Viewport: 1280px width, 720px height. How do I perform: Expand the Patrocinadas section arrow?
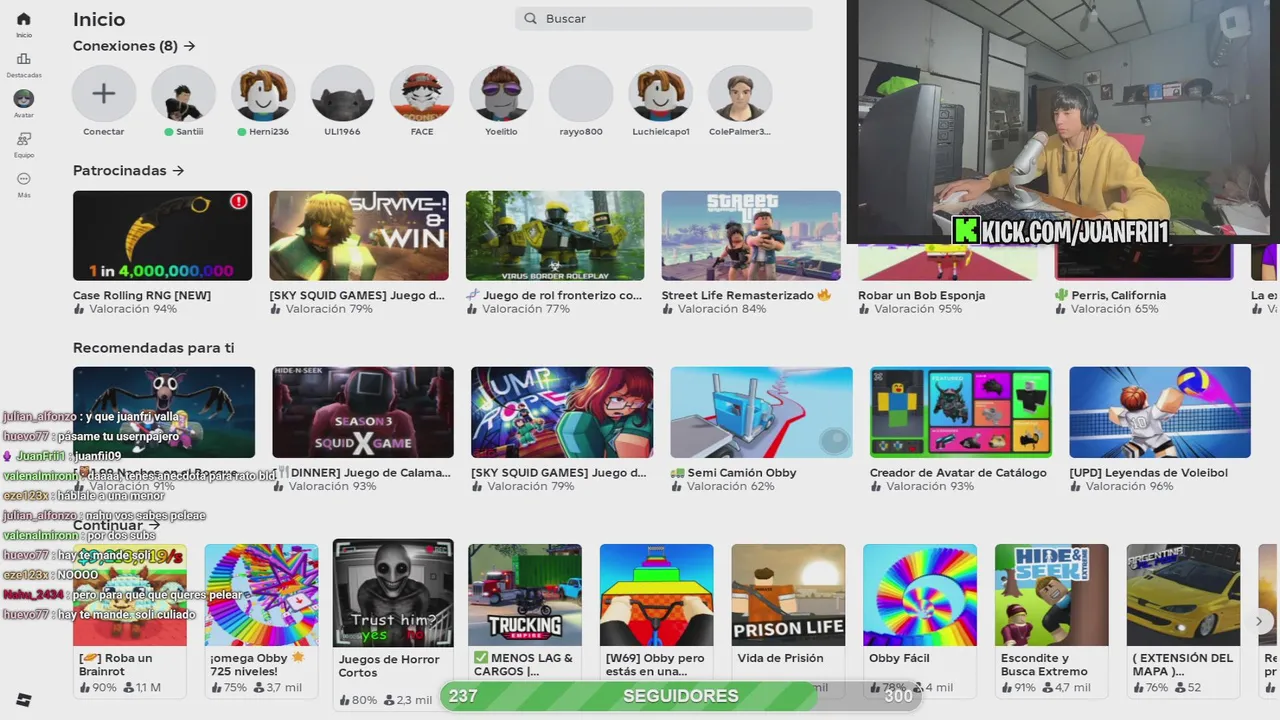[x=178, y=171]
